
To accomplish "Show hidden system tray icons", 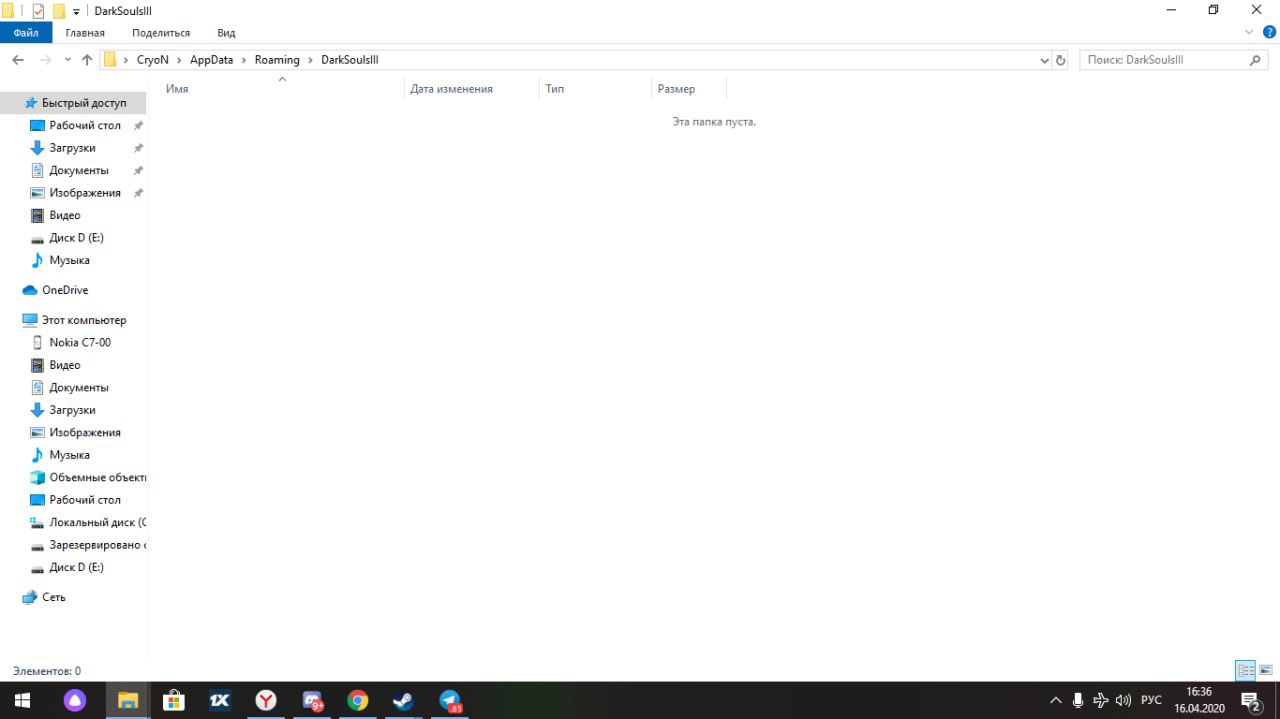I will click(1055, 700).
